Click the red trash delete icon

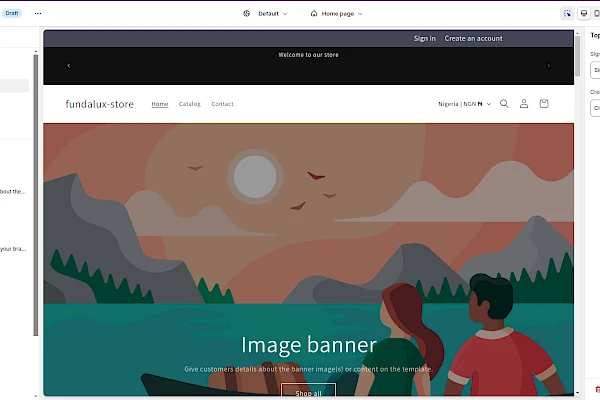pyautogui.click(x=597, y=388)
